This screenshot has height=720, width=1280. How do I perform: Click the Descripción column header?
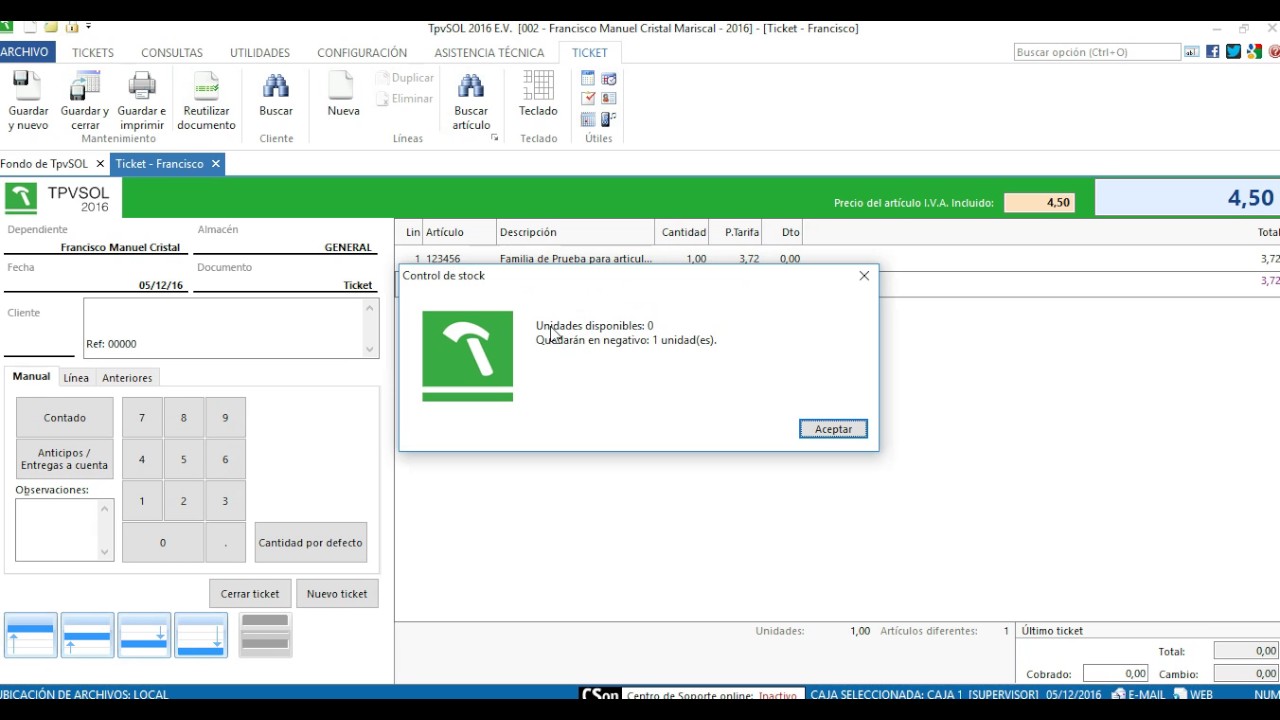click(575, 232)
